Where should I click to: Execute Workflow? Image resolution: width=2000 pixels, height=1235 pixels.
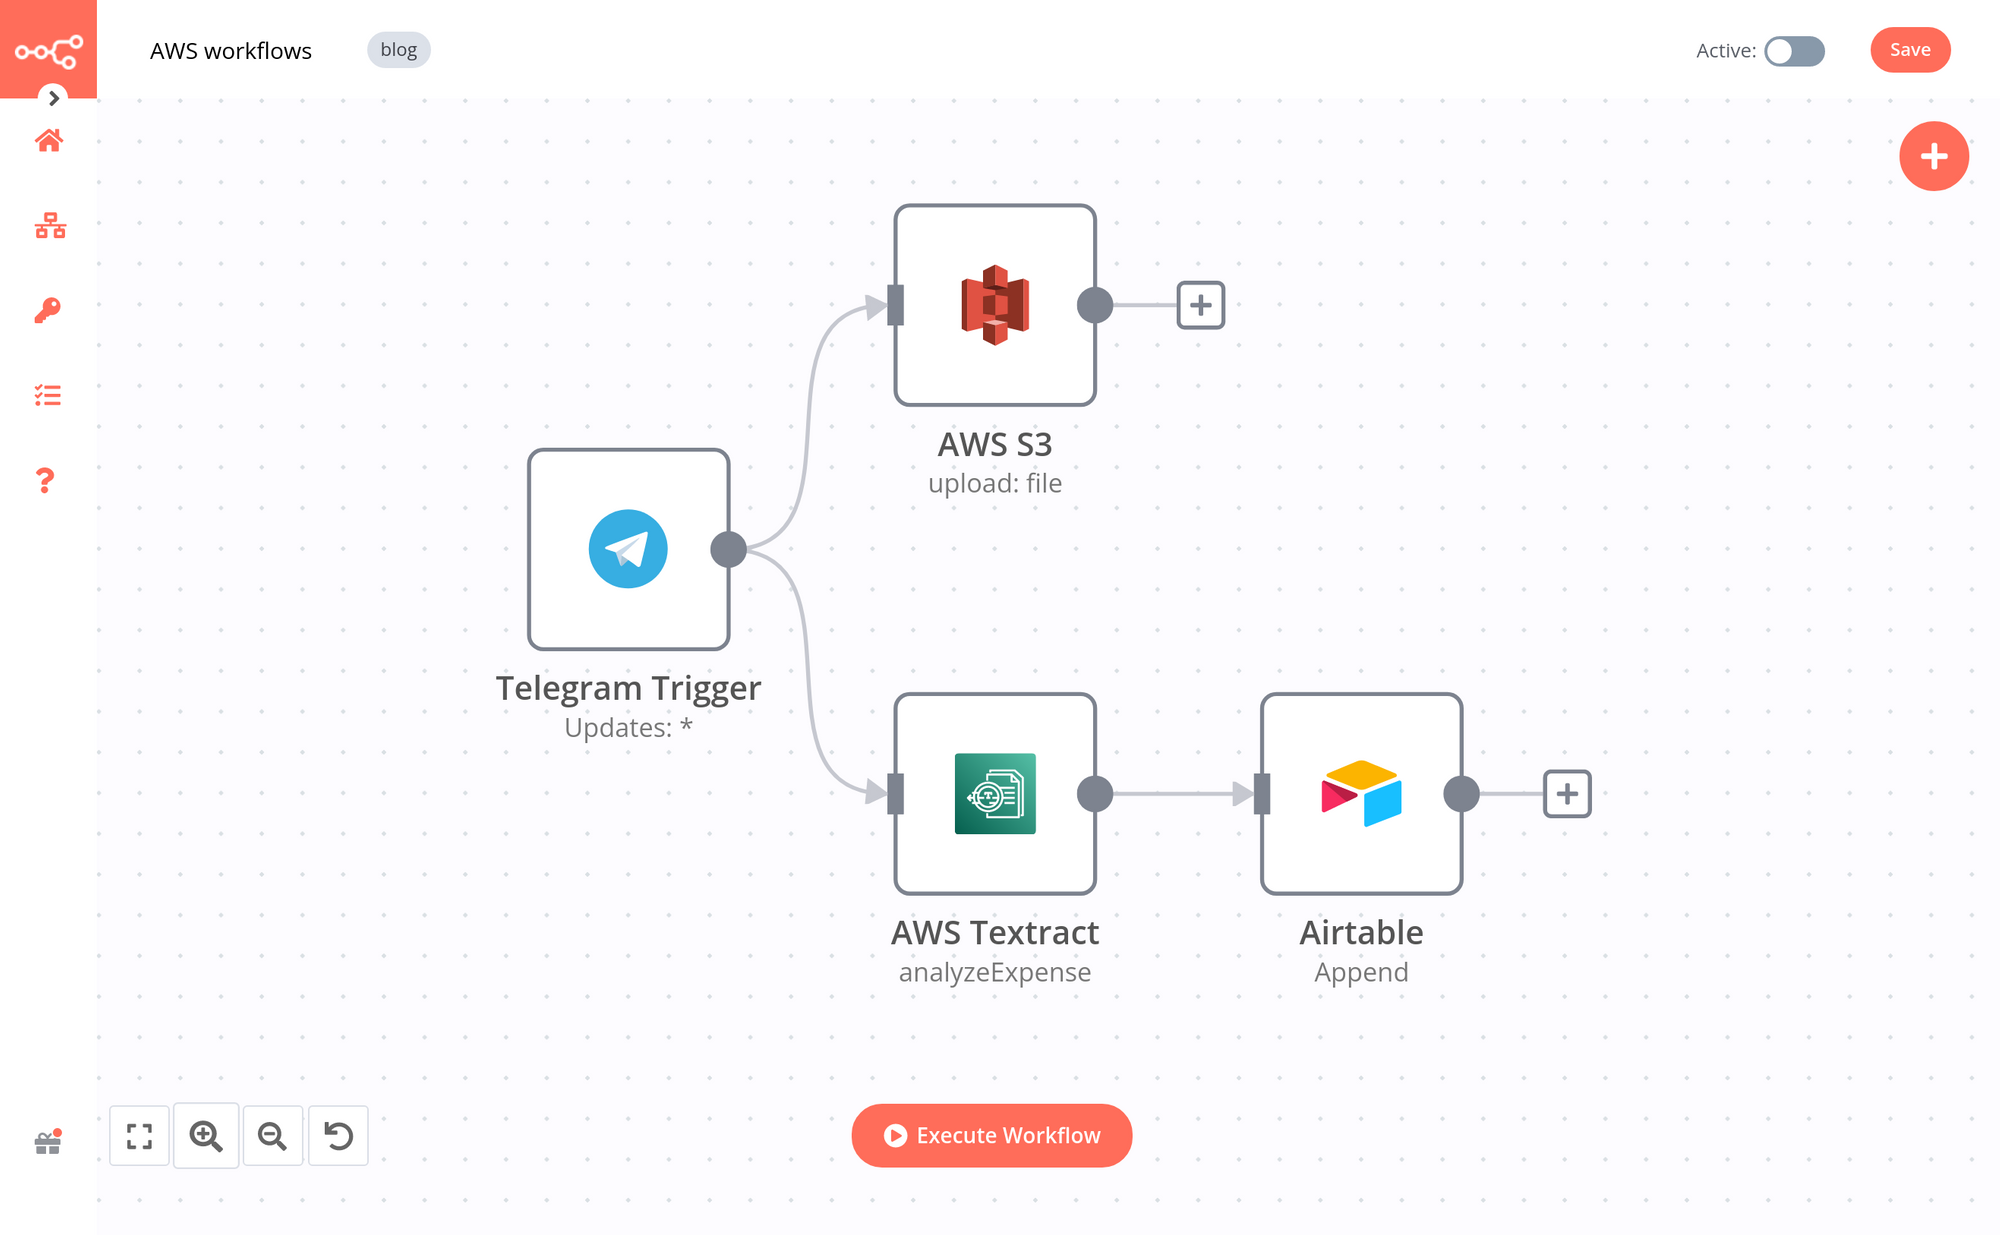point(991,1135)
